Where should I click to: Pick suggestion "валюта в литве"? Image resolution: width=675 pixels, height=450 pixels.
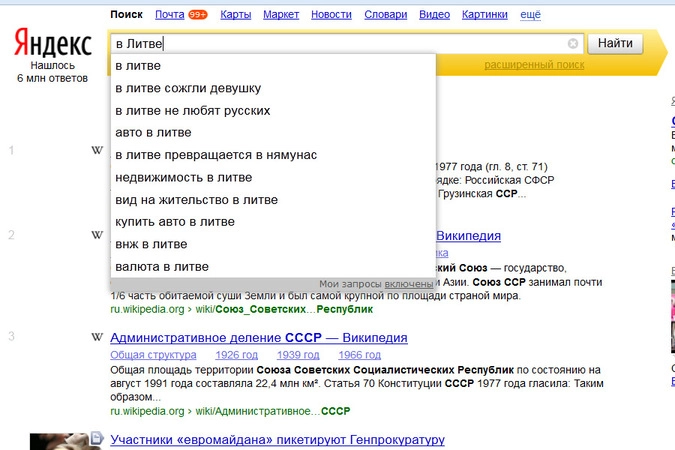(x=162, y=266)
